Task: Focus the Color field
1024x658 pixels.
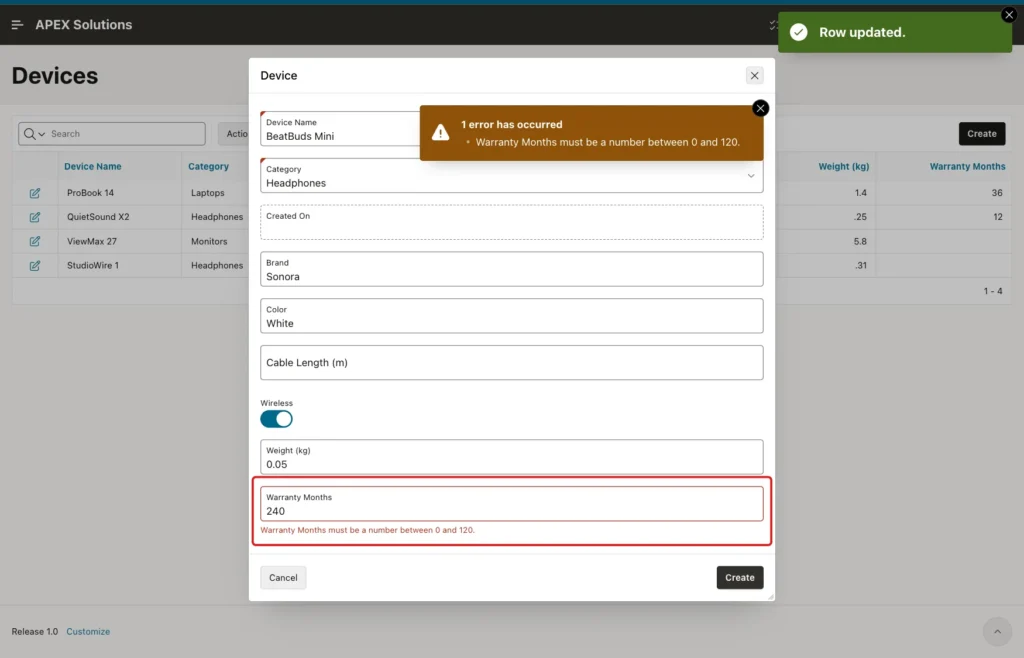Action: 511,316
